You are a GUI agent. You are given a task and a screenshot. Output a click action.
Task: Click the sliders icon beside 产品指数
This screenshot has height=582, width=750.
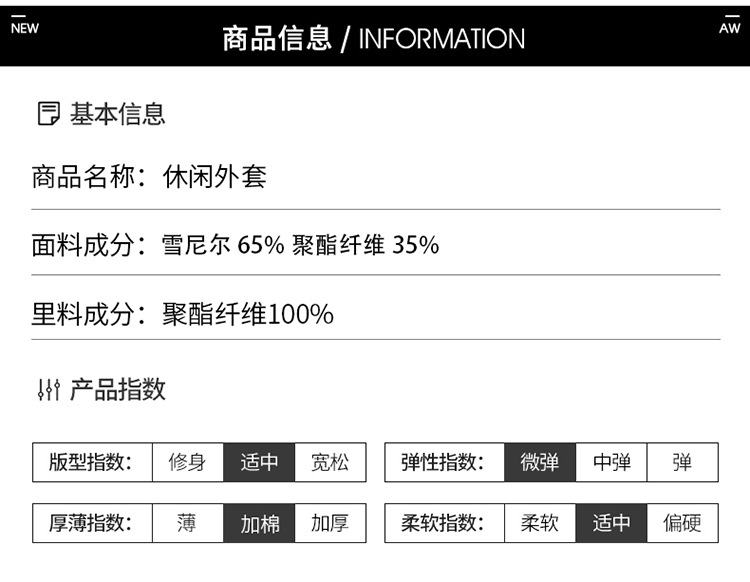point(48,389)
